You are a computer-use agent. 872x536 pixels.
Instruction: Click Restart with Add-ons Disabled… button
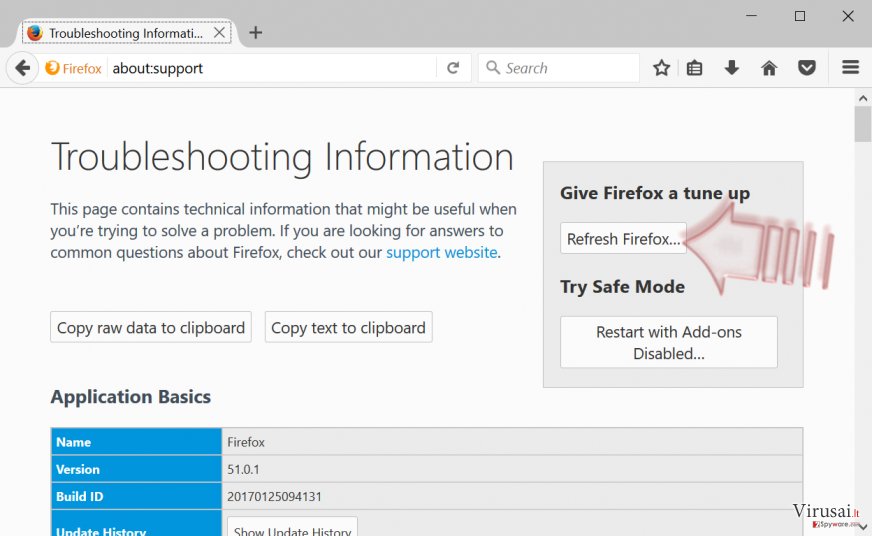coord(668,343)
